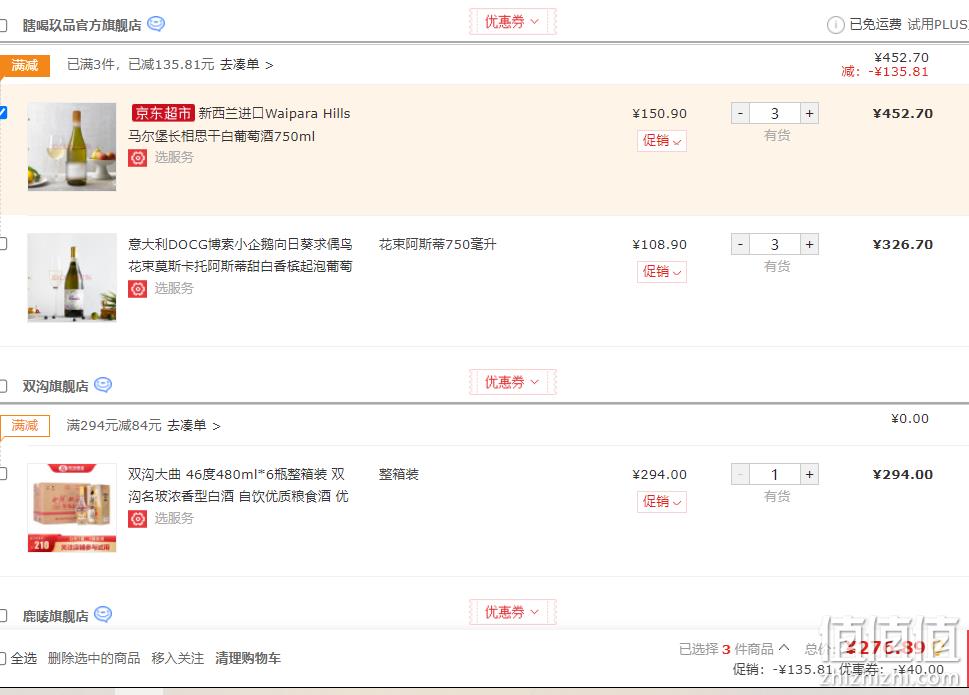Click the 京东超市 badge on Waipara item
Image resolution: width=969 pixels, height=695 pixels.
pyautogui.click(x=163, y=113)
